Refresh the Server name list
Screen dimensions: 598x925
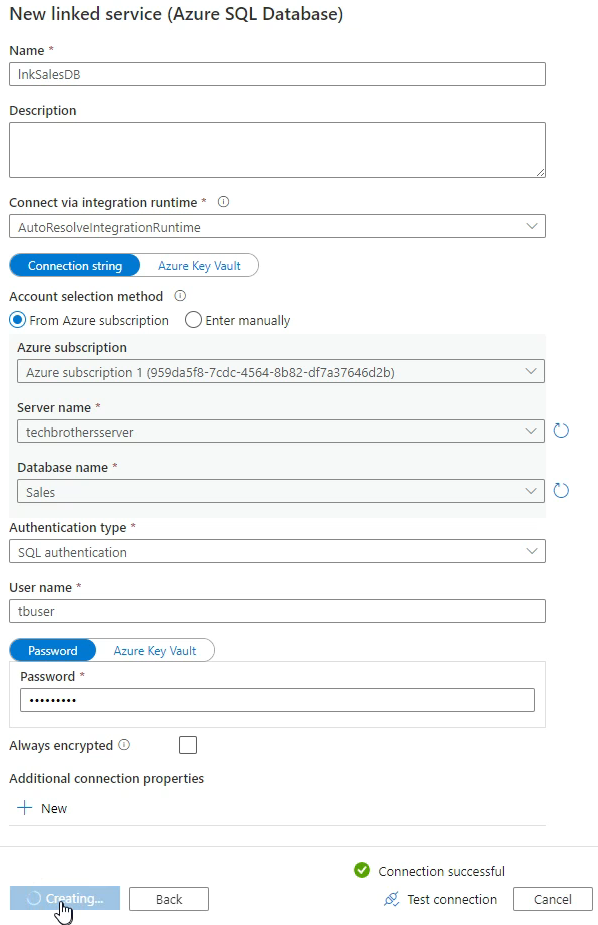561,430
